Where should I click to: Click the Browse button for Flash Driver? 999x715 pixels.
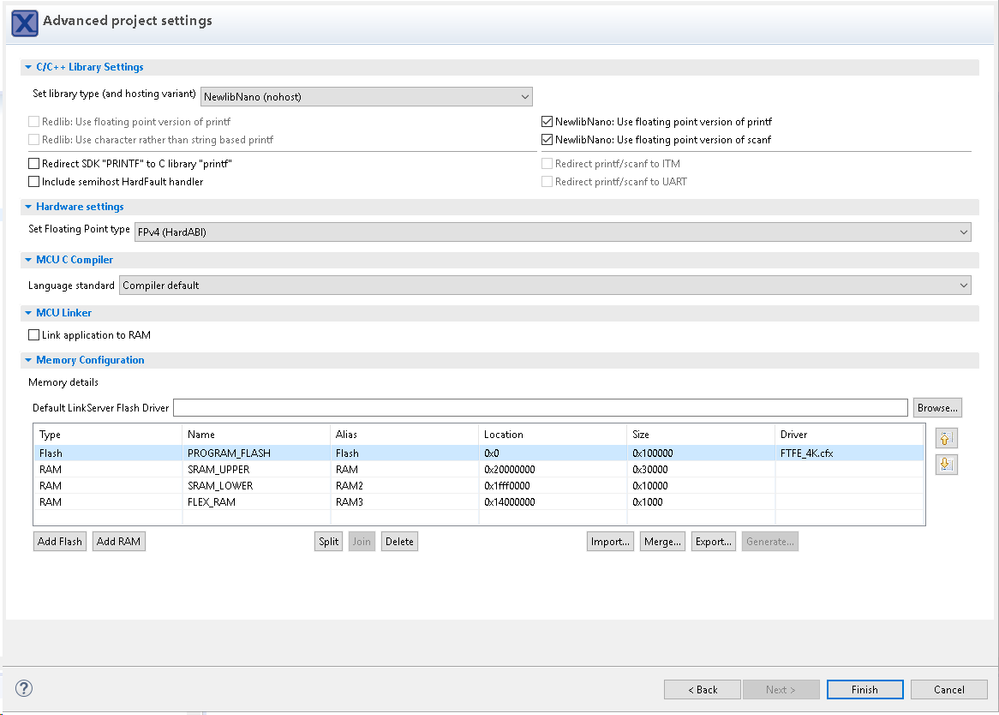[938, 408]
